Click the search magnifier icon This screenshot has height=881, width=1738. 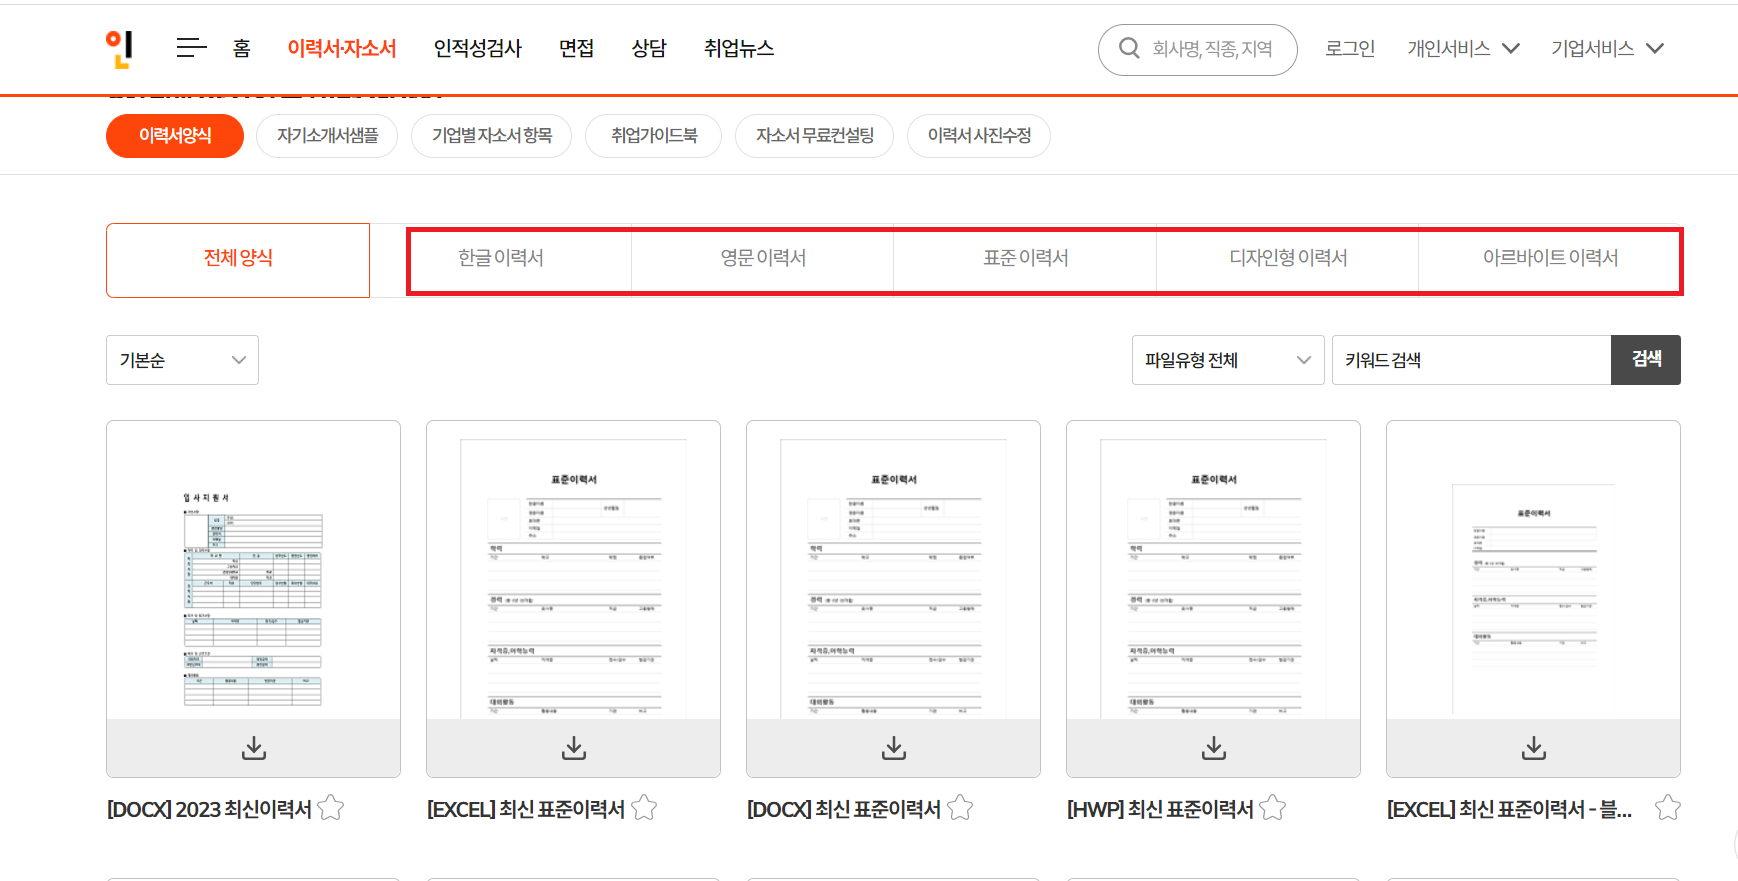(x=1129, y=48)
